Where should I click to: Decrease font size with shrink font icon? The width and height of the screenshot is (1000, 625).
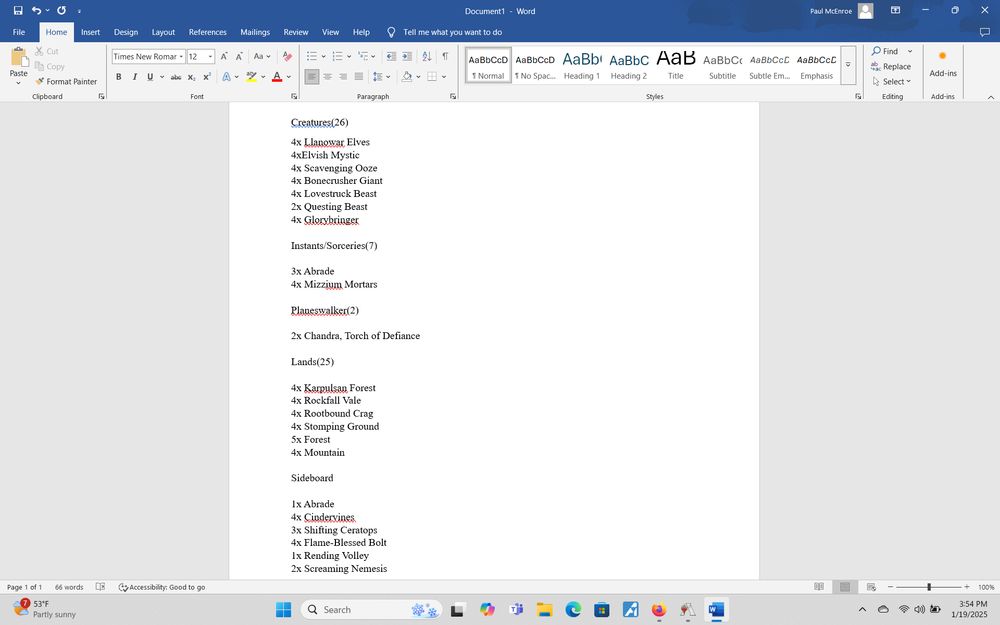(239, 57)
